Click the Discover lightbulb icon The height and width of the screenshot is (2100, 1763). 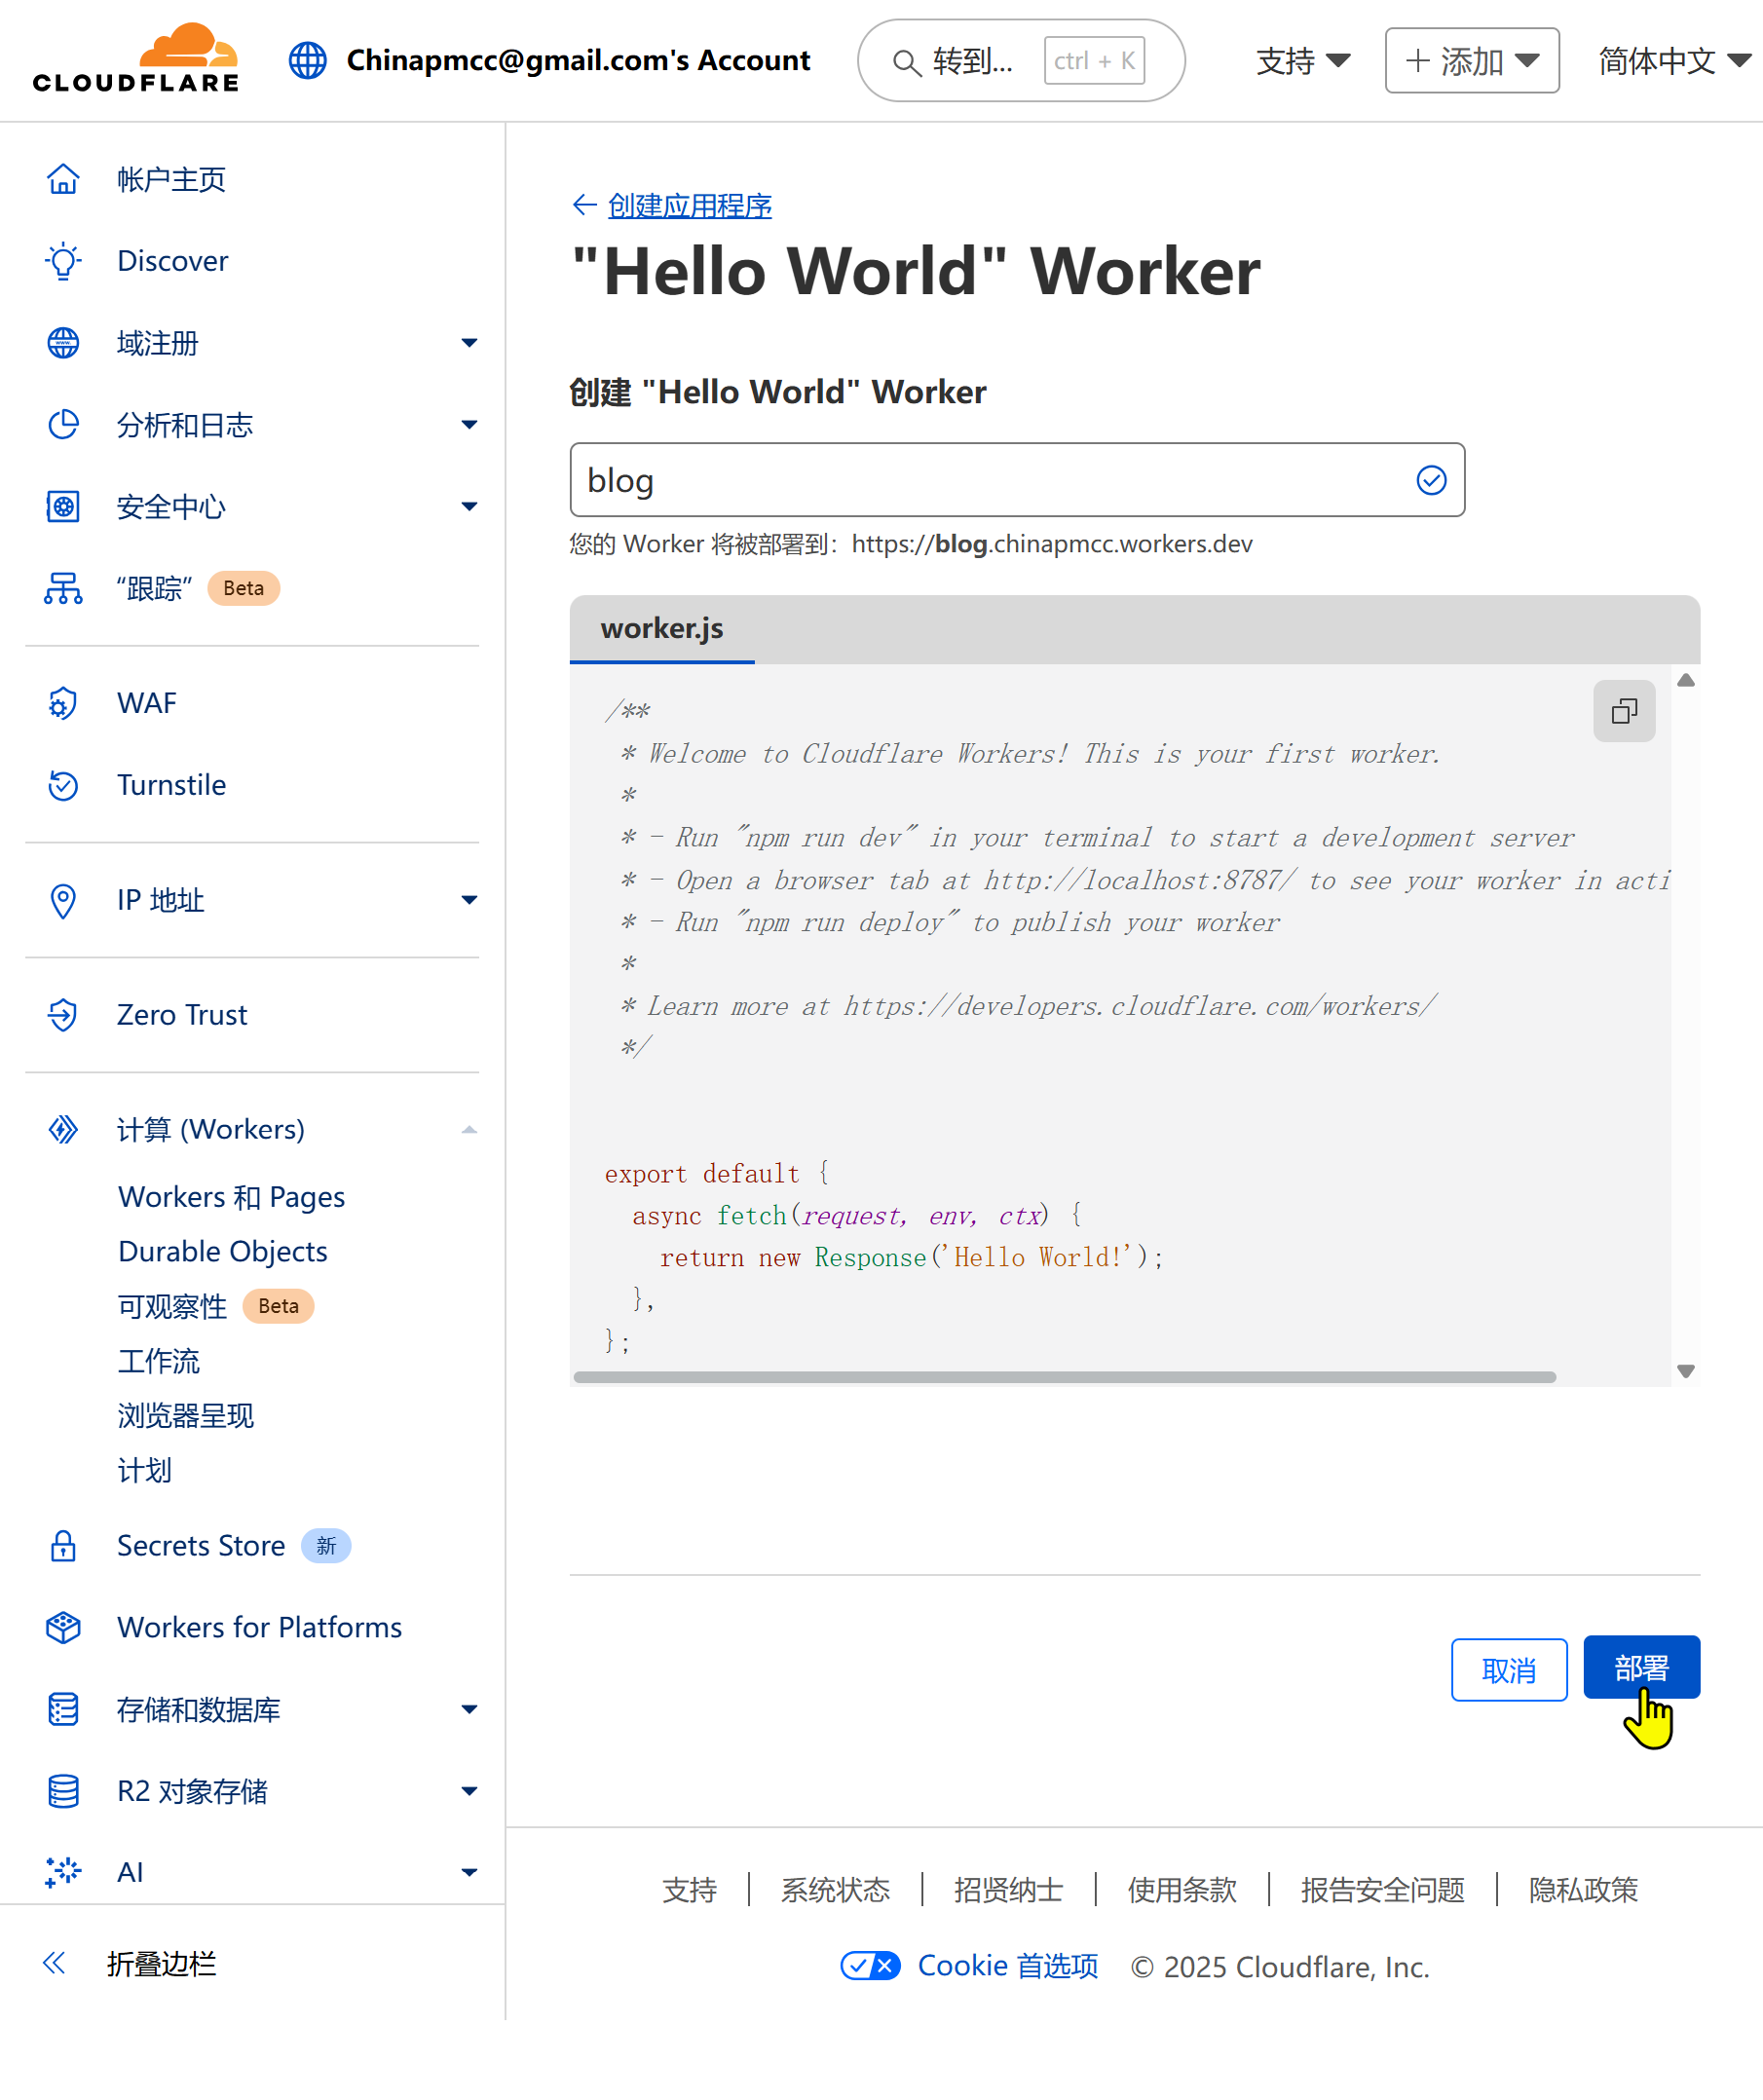click(63, 261)
